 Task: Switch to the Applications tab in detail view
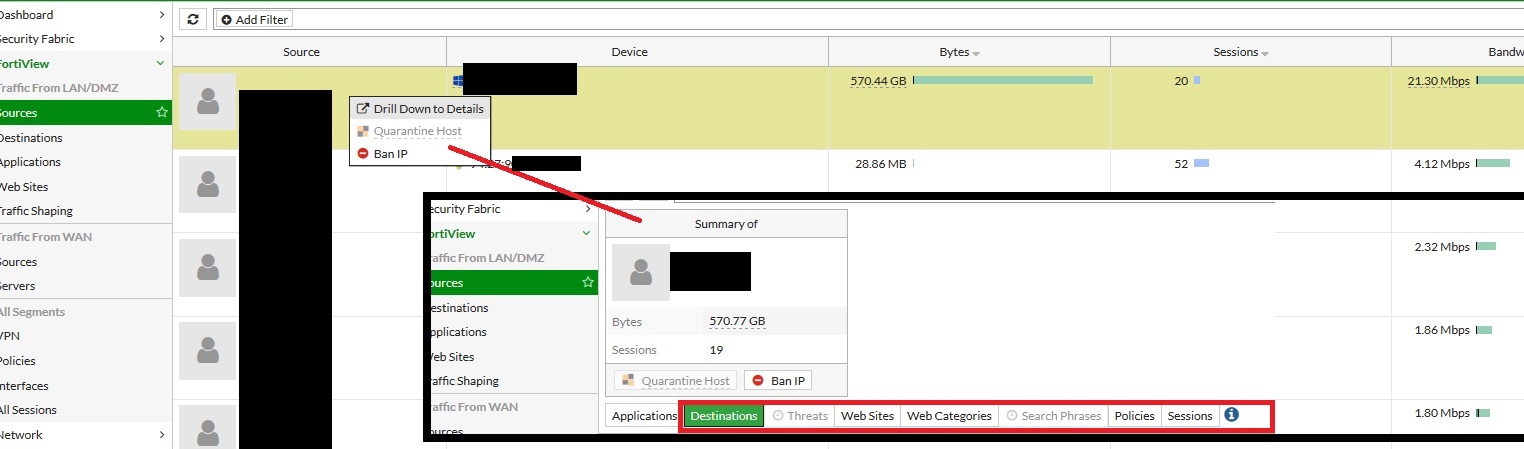[x=644, y=416]
